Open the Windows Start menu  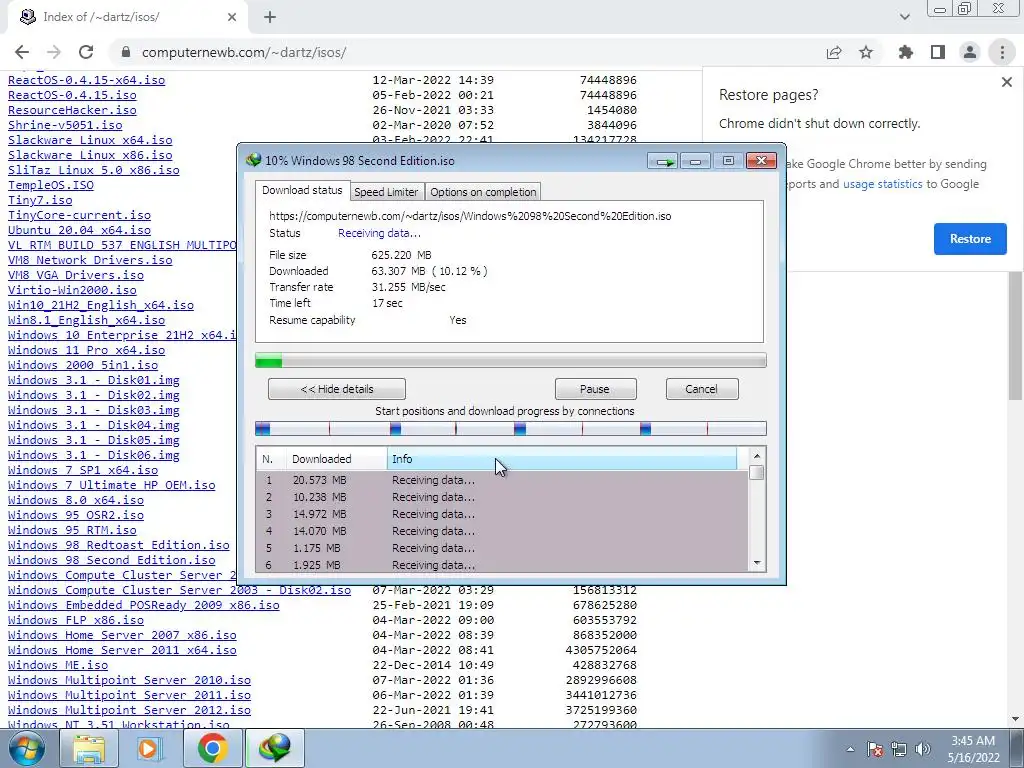tap(27, 748)
